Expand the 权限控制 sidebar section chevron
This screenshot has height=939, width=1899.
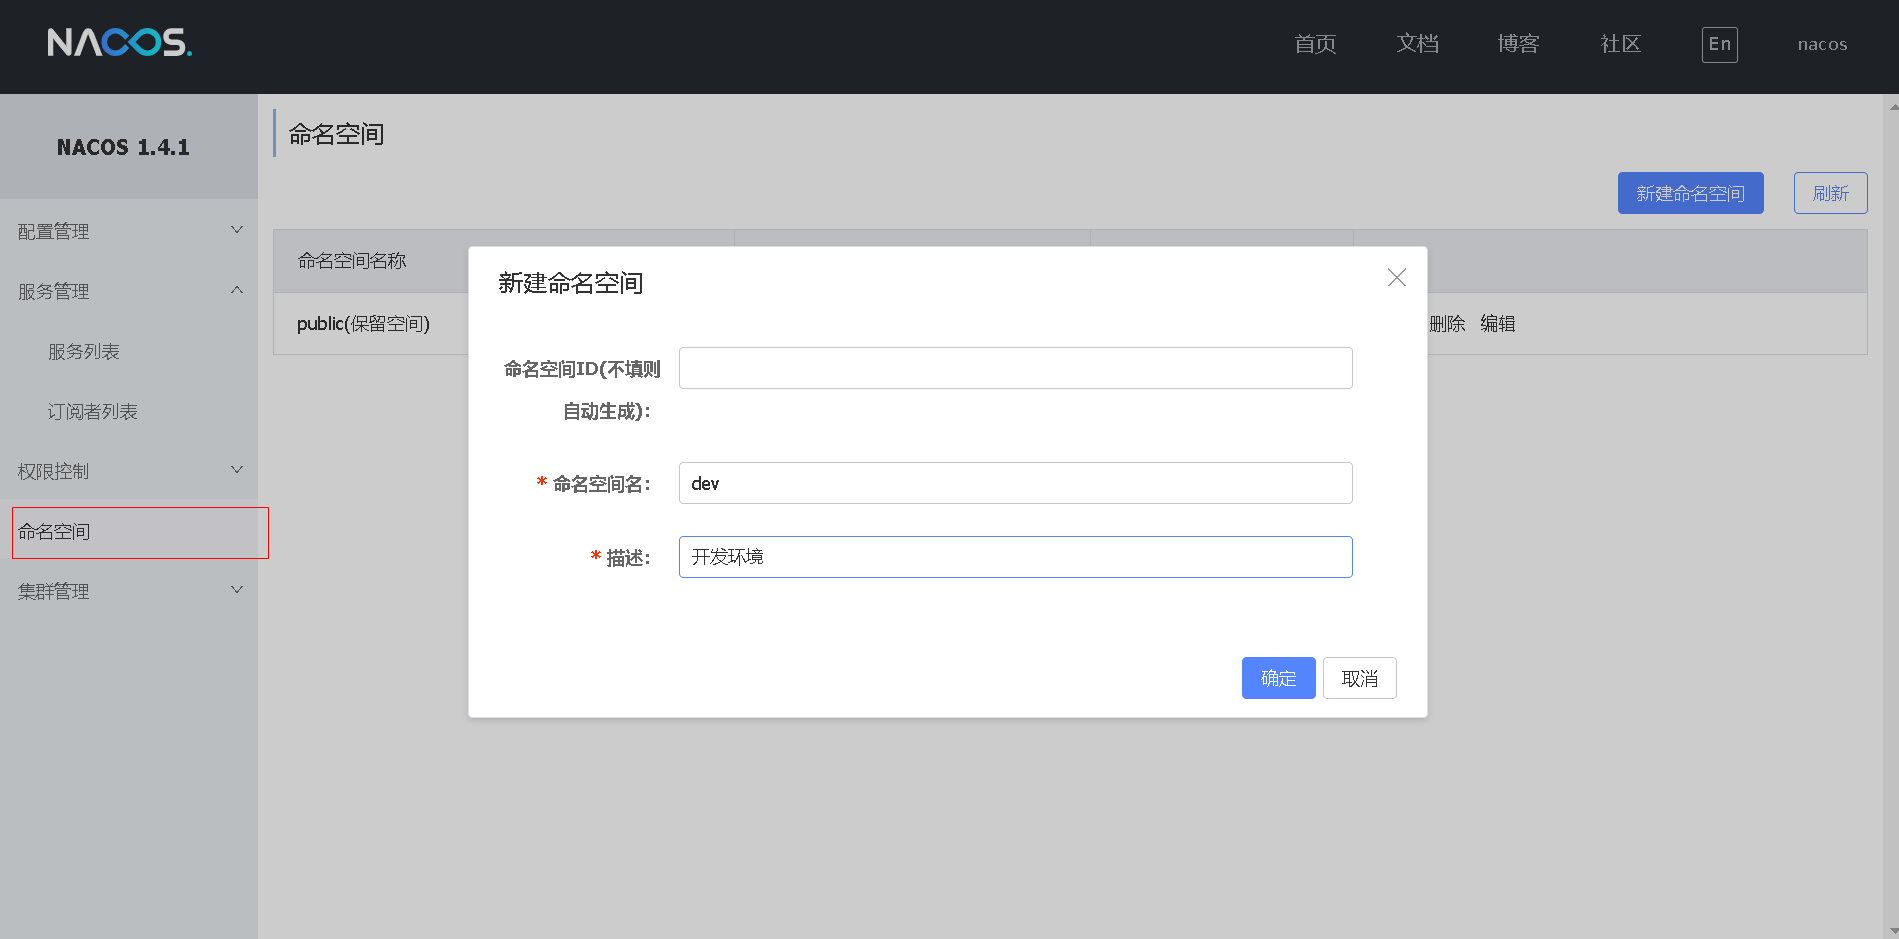pos(237,470)
